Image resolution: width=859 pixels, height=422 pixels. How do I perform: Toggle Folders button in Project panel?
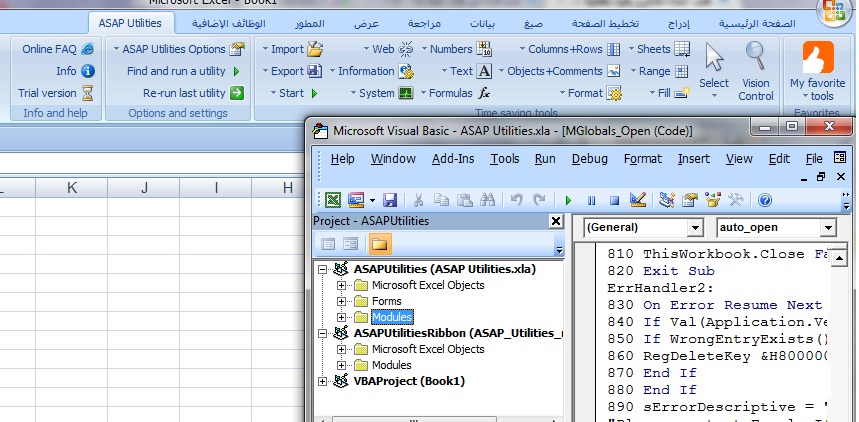tap(380, 244)
